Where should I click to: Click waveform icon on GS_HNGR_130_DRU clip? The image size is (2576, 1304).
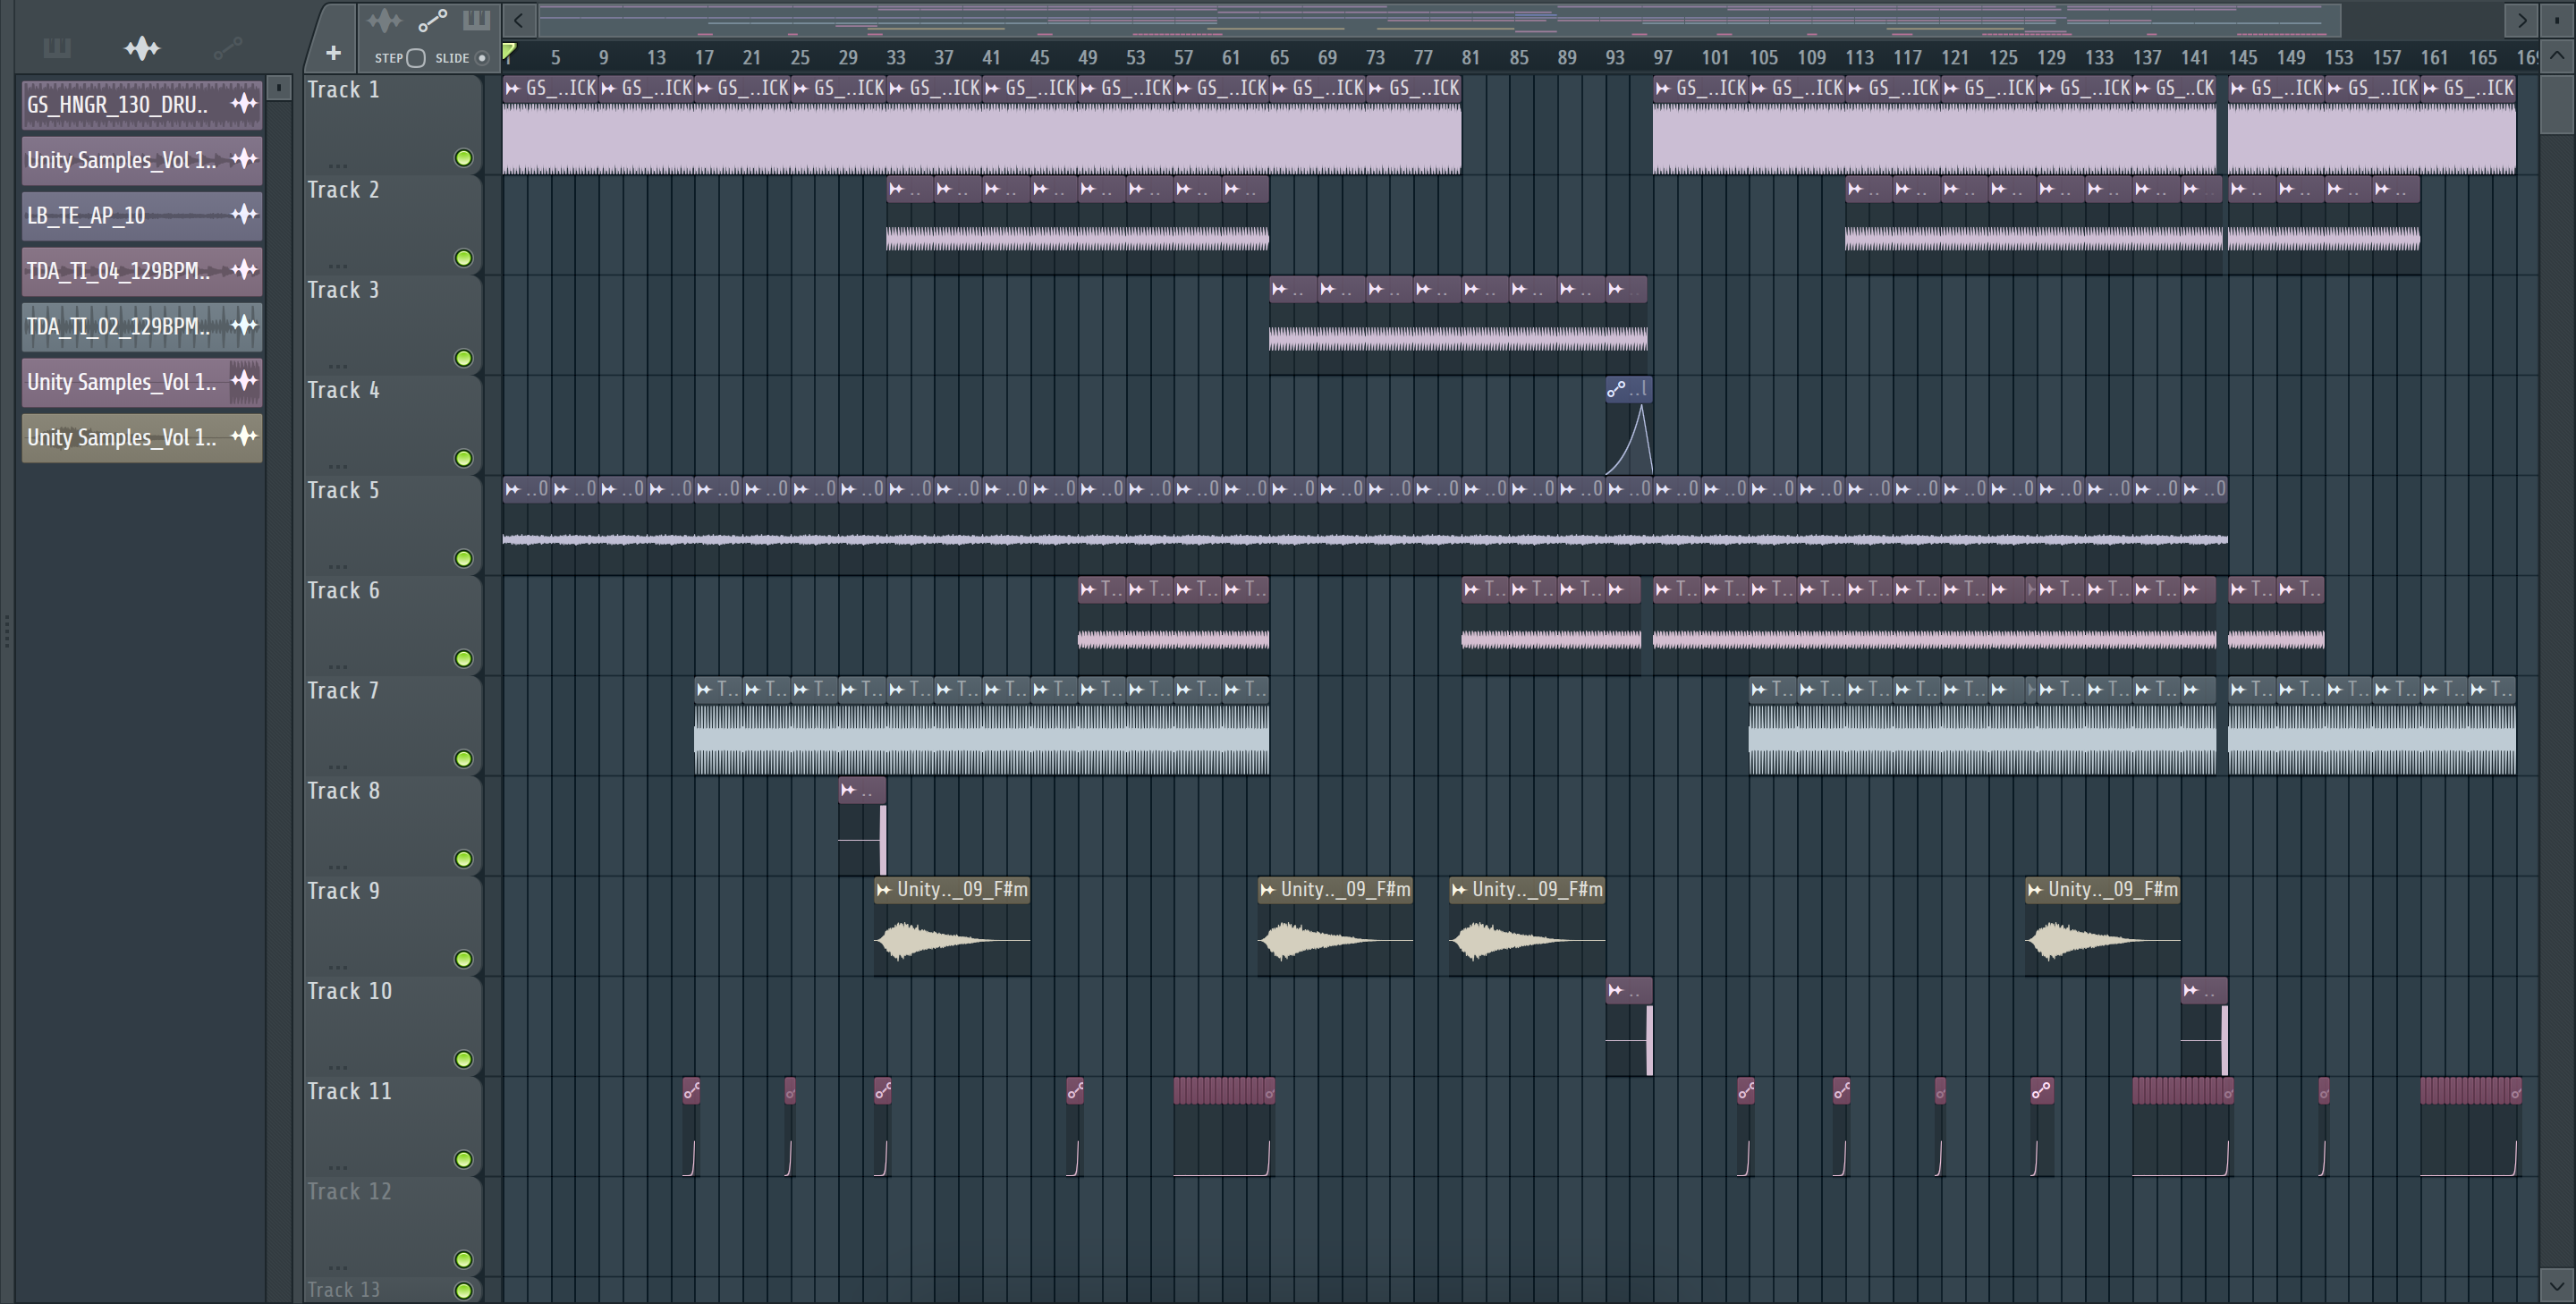coord(244,104)
